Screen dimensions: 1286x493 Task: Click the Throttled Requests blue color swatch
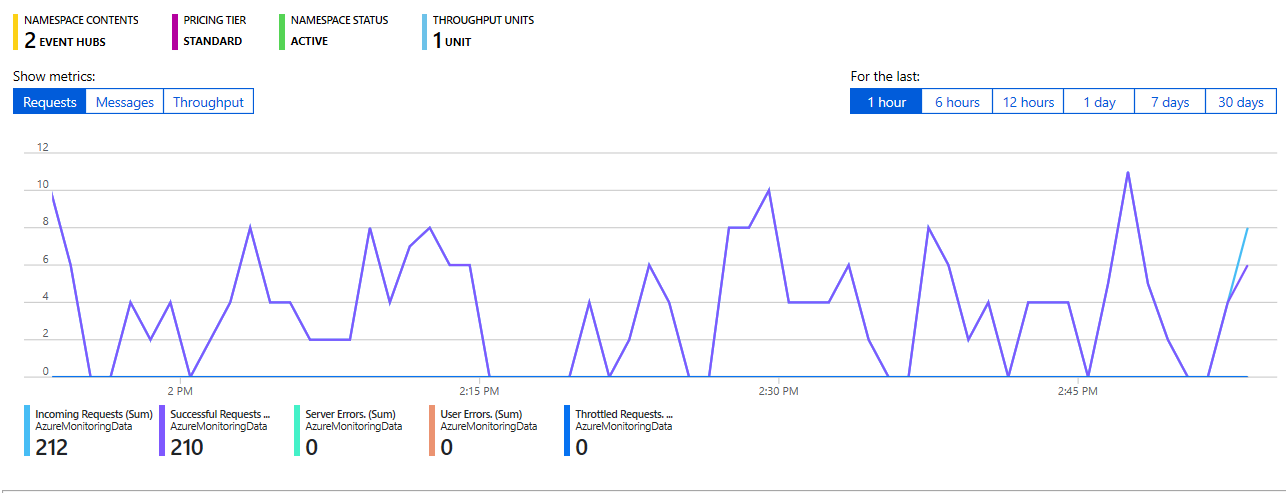pos(567,431)
